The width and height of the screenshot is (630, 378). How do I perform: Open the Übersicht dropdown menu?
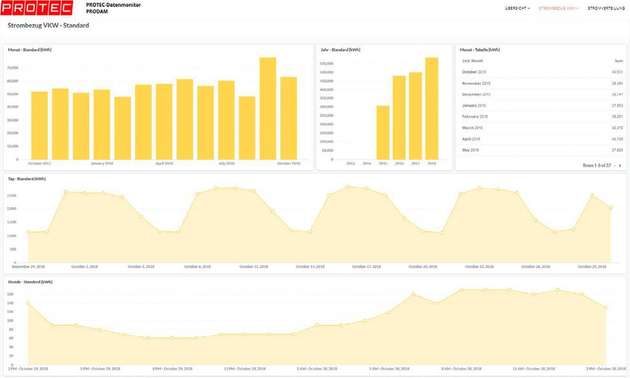(518, 8)
